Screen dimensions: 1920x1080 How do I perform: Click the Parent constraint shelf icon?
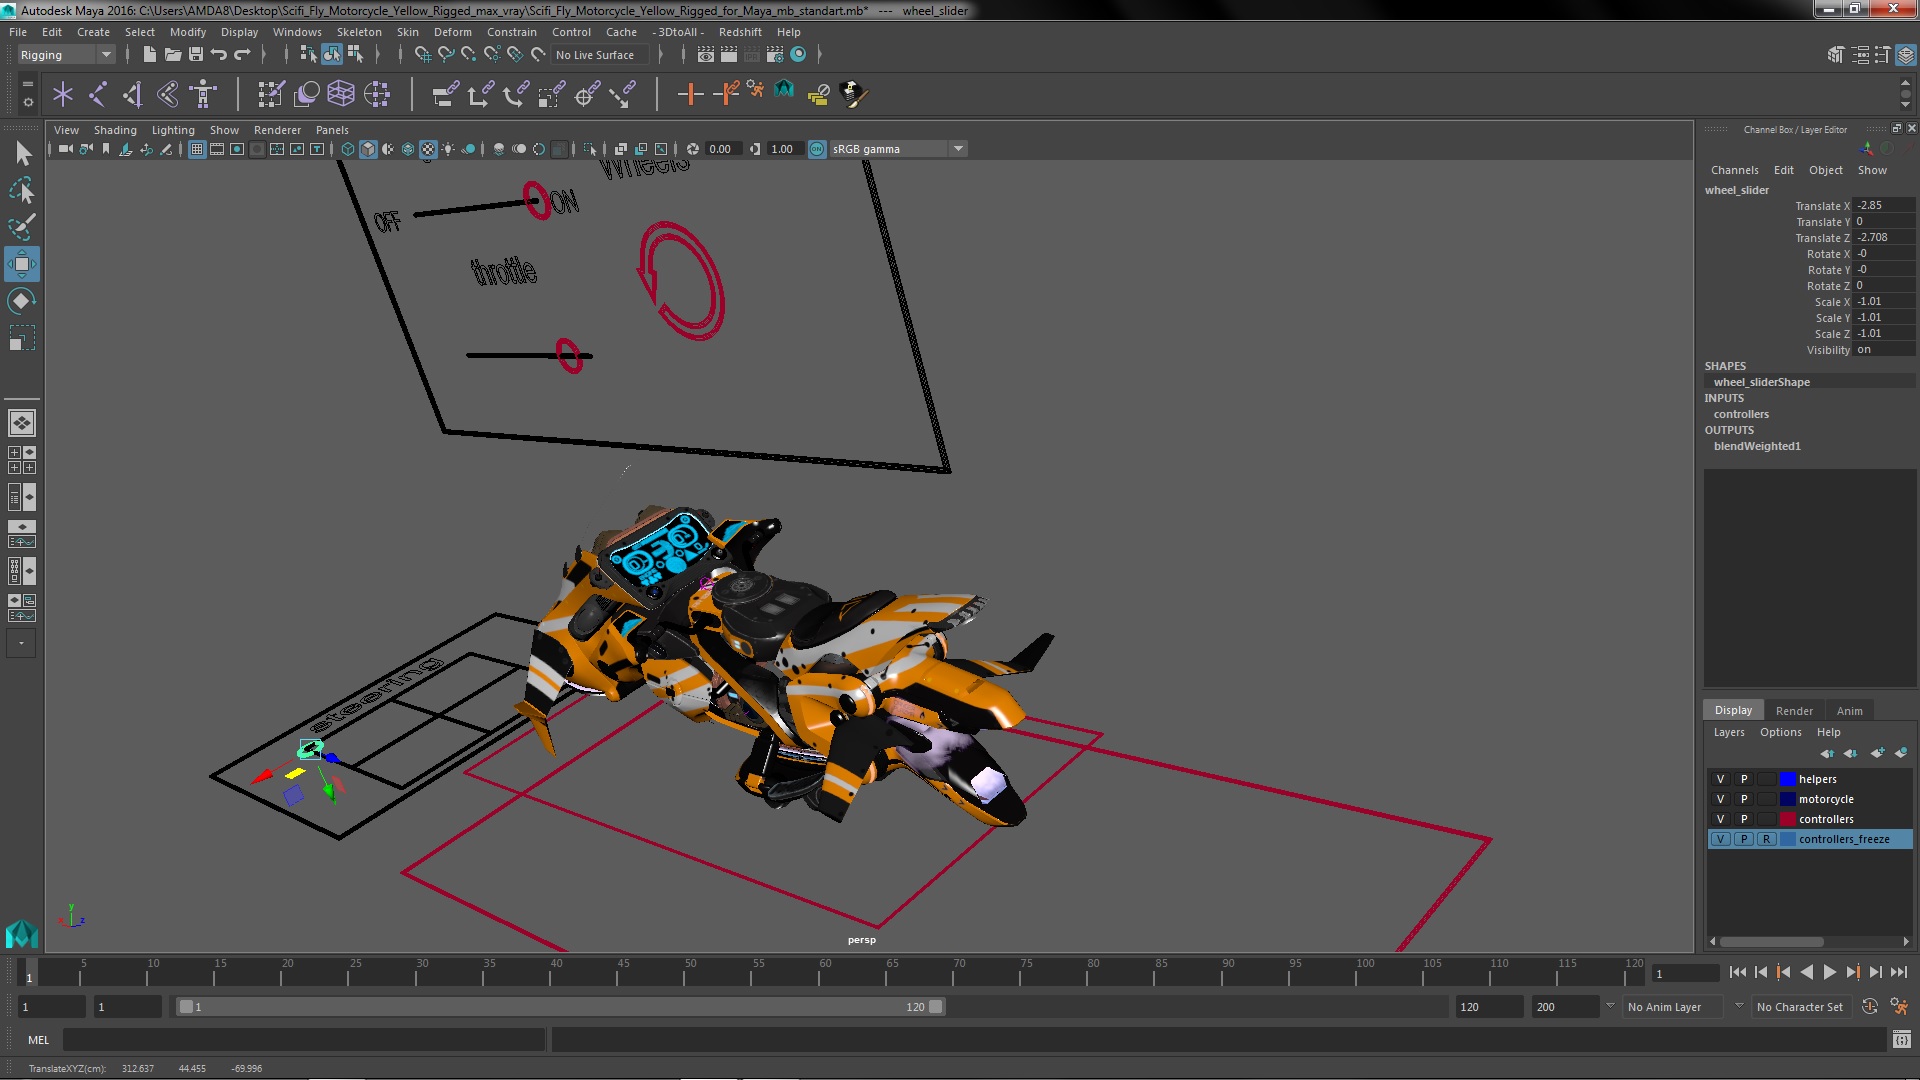[445, 95]
